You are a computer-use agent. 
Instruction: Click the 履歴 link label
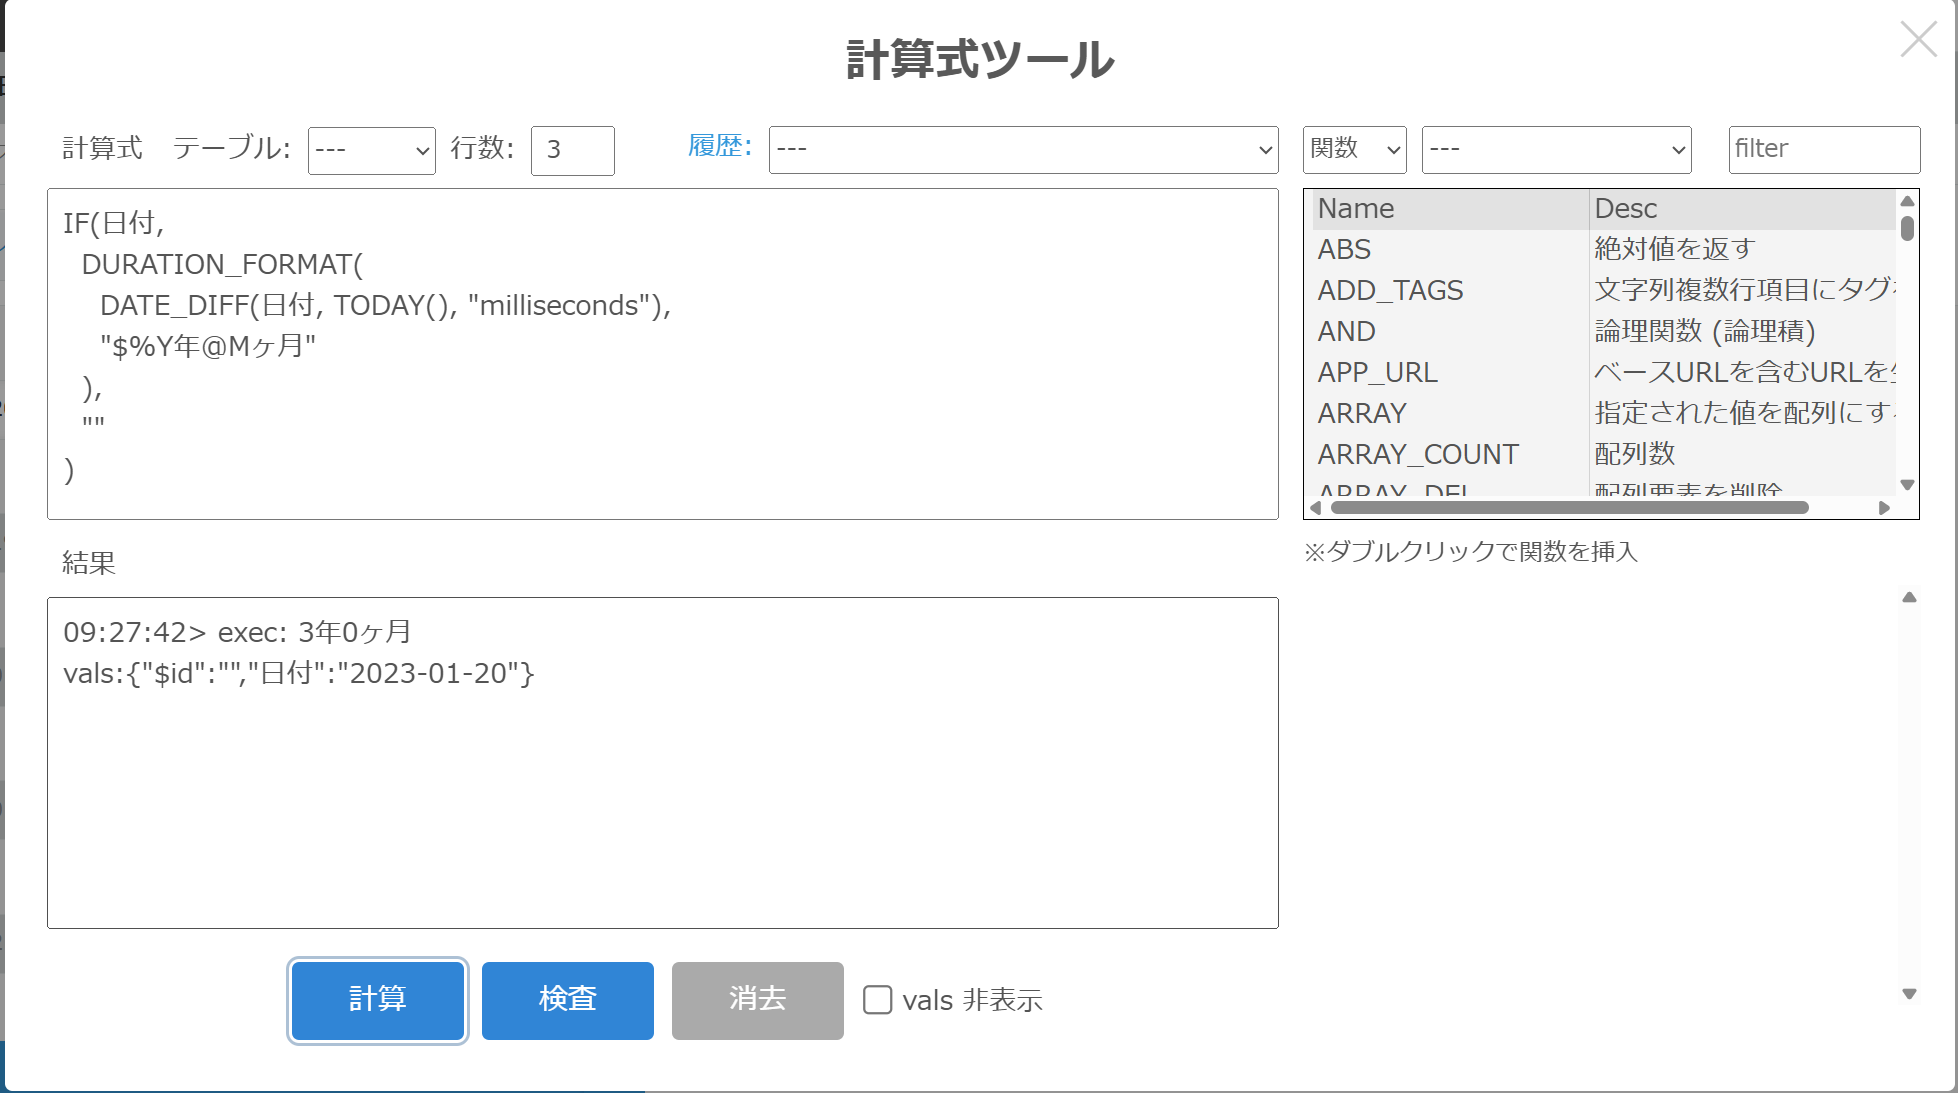[x=719, y=146]
